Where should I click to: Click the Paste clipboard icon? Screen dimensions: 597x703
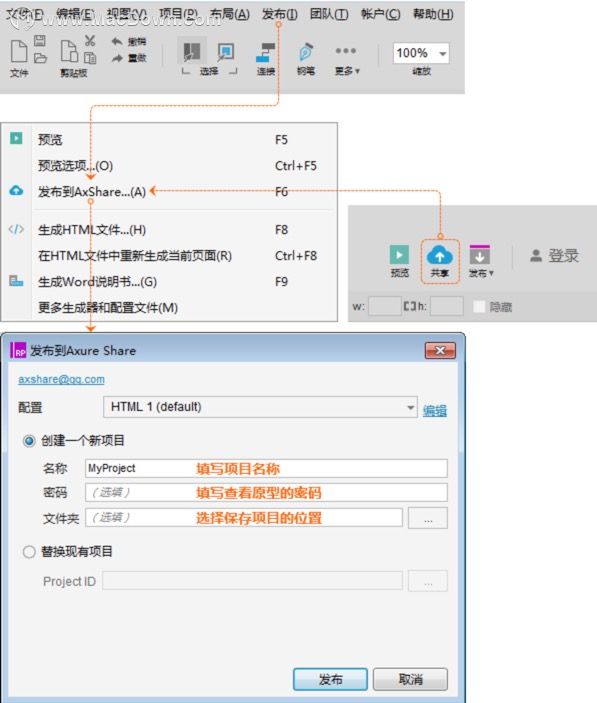coord(69,51)
